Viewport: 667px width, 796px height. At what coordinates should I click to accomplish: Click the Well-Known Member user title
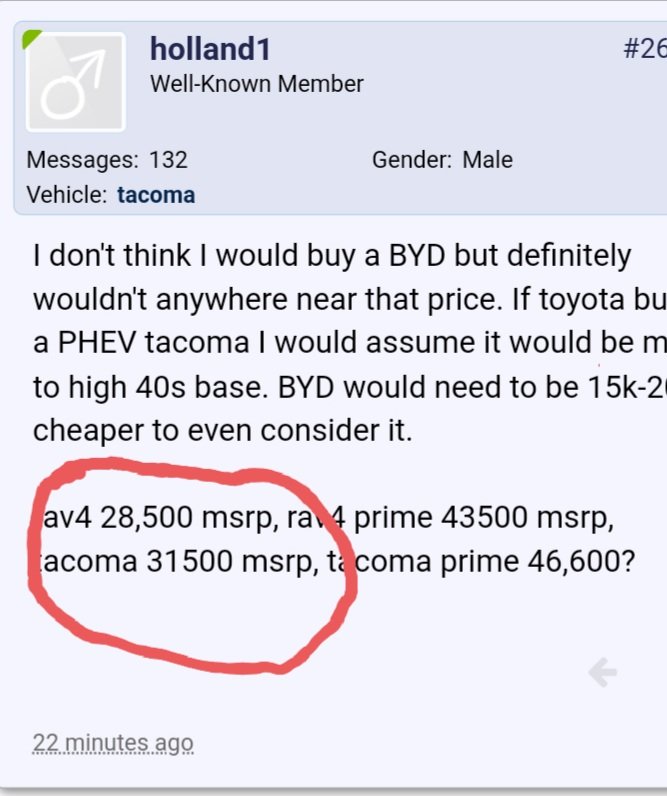click(x=257, y=84)
